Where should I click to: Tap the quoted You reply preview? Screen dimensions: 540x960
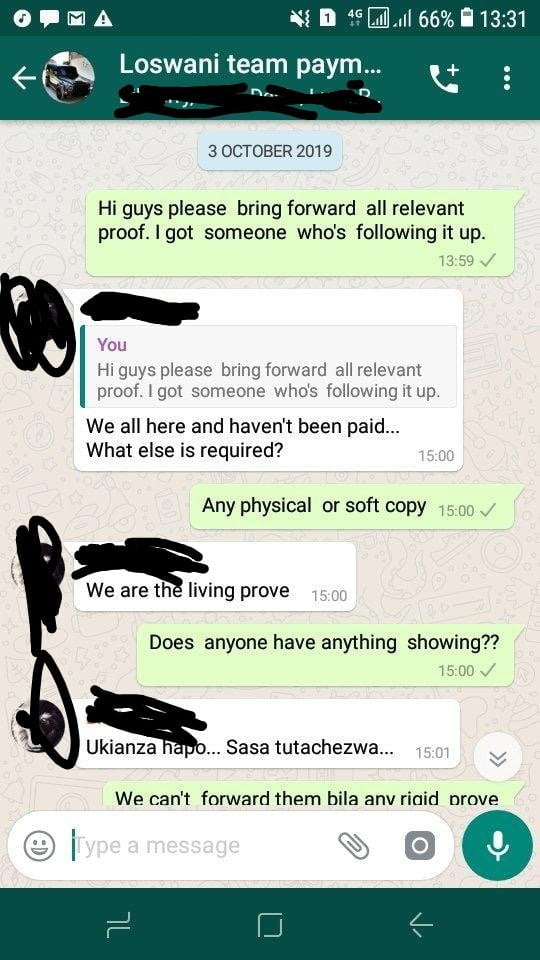[269, 367]
